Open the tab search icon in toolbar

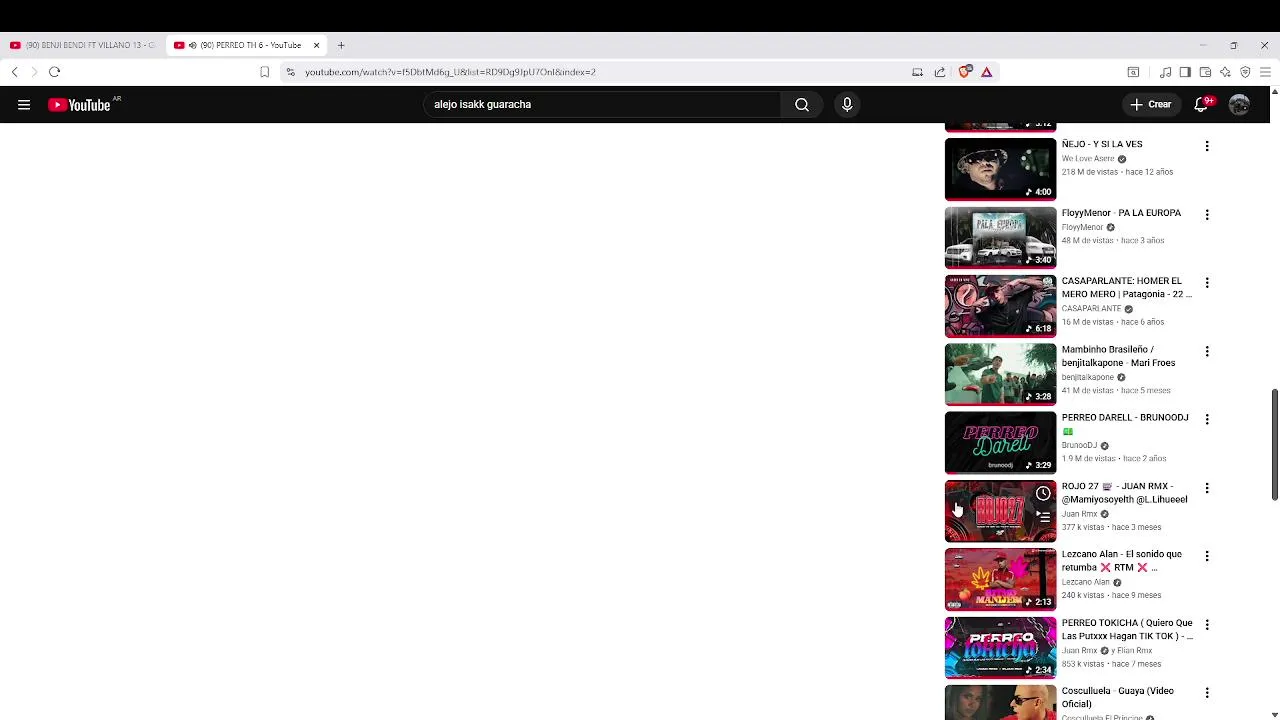tap(1133, 72)
